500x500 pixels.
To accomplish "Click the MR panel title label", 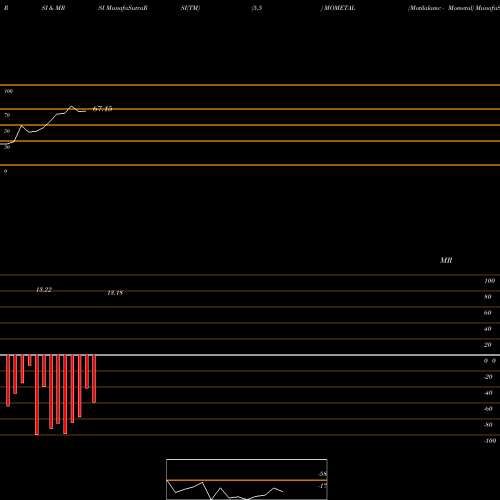I will (x=446, y=261).
